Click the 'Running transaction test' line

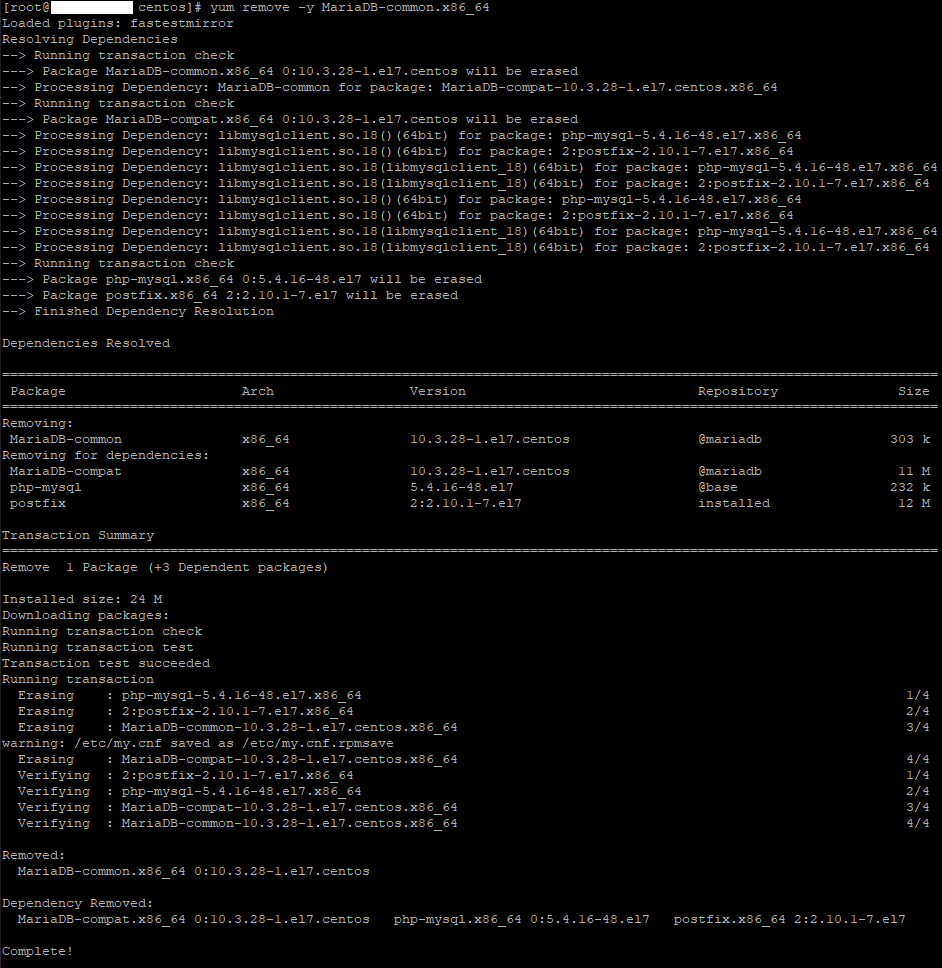point(98,648)
